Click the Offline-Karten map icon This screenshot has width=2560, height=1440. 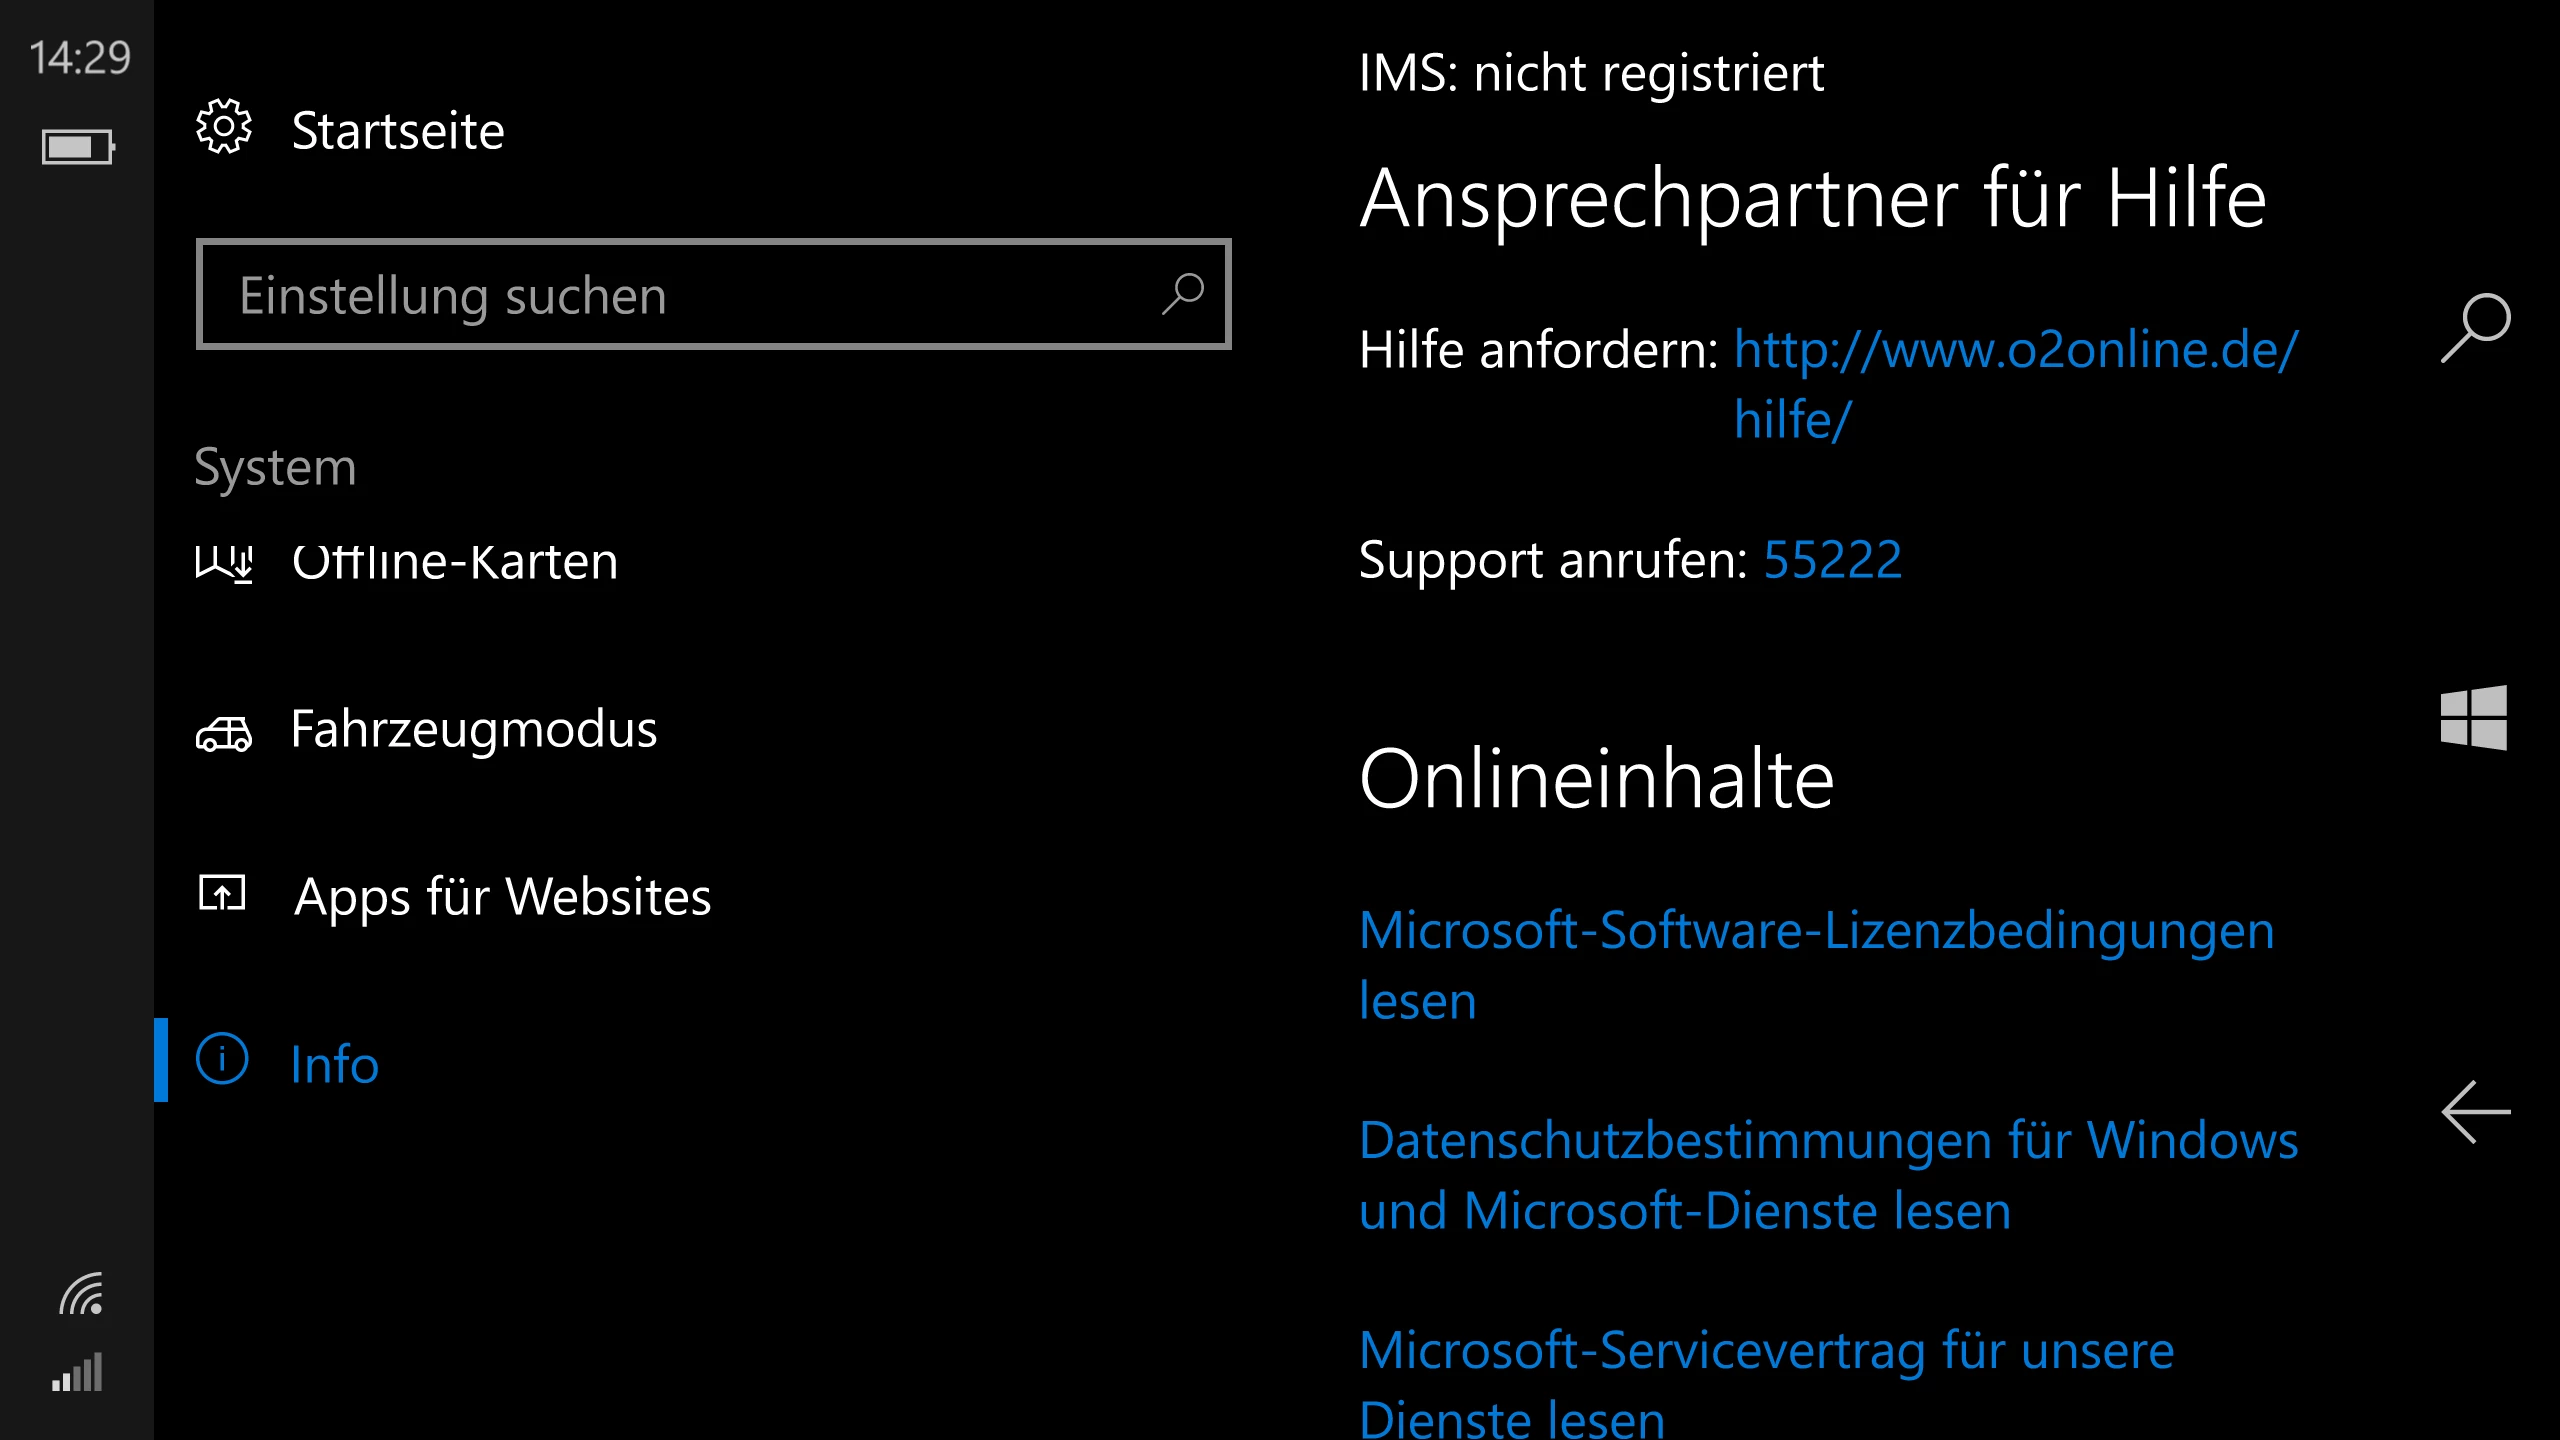(x=224, y=563)
